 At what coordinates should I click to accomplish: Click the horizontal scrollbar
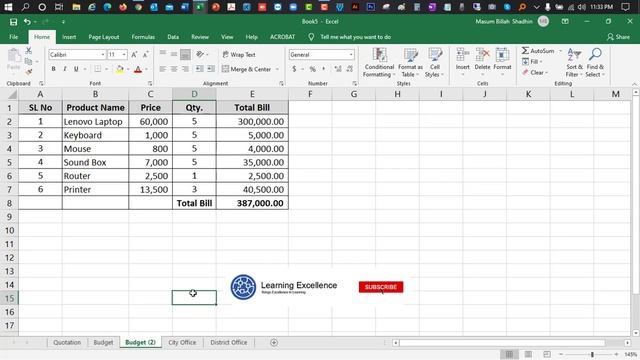[502, 343]
